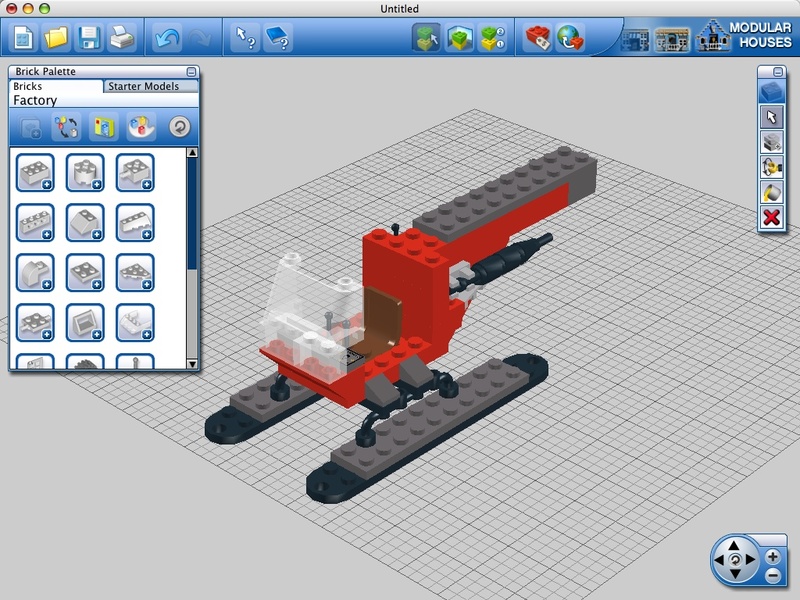This screenshot has height=600, width=800.
Task: Open the Print icon in toolbar
Action: [121, 38]
